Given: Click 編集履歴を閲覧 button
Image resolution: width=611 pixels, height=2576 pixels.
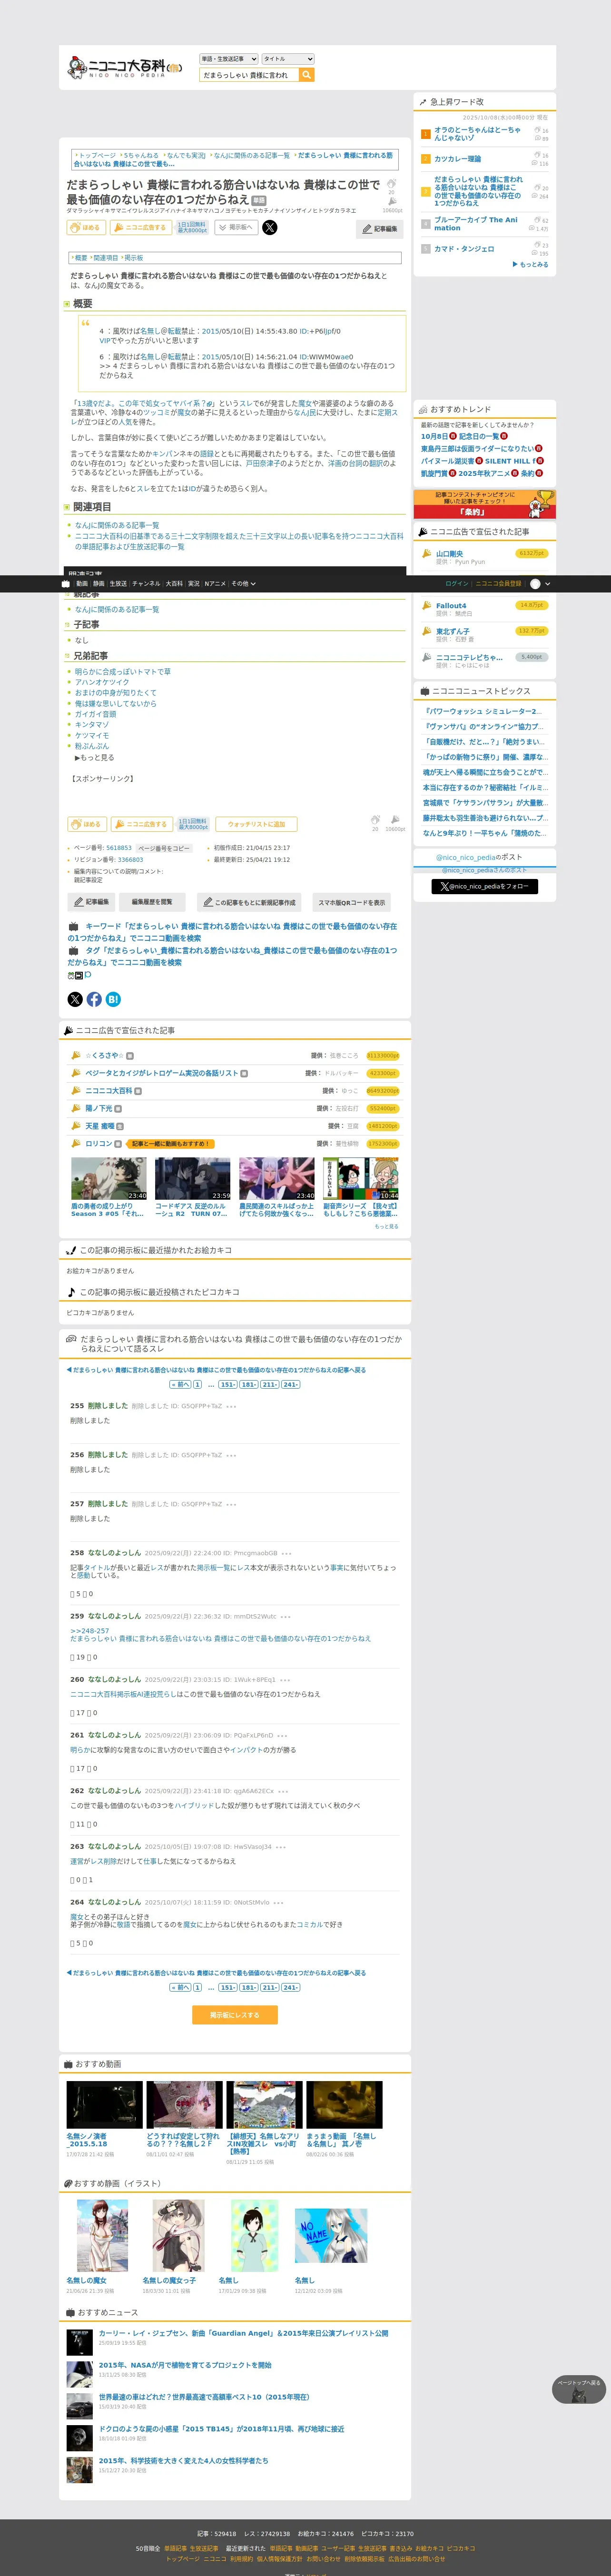Looking at the screenshot, I should coord(152,902).
